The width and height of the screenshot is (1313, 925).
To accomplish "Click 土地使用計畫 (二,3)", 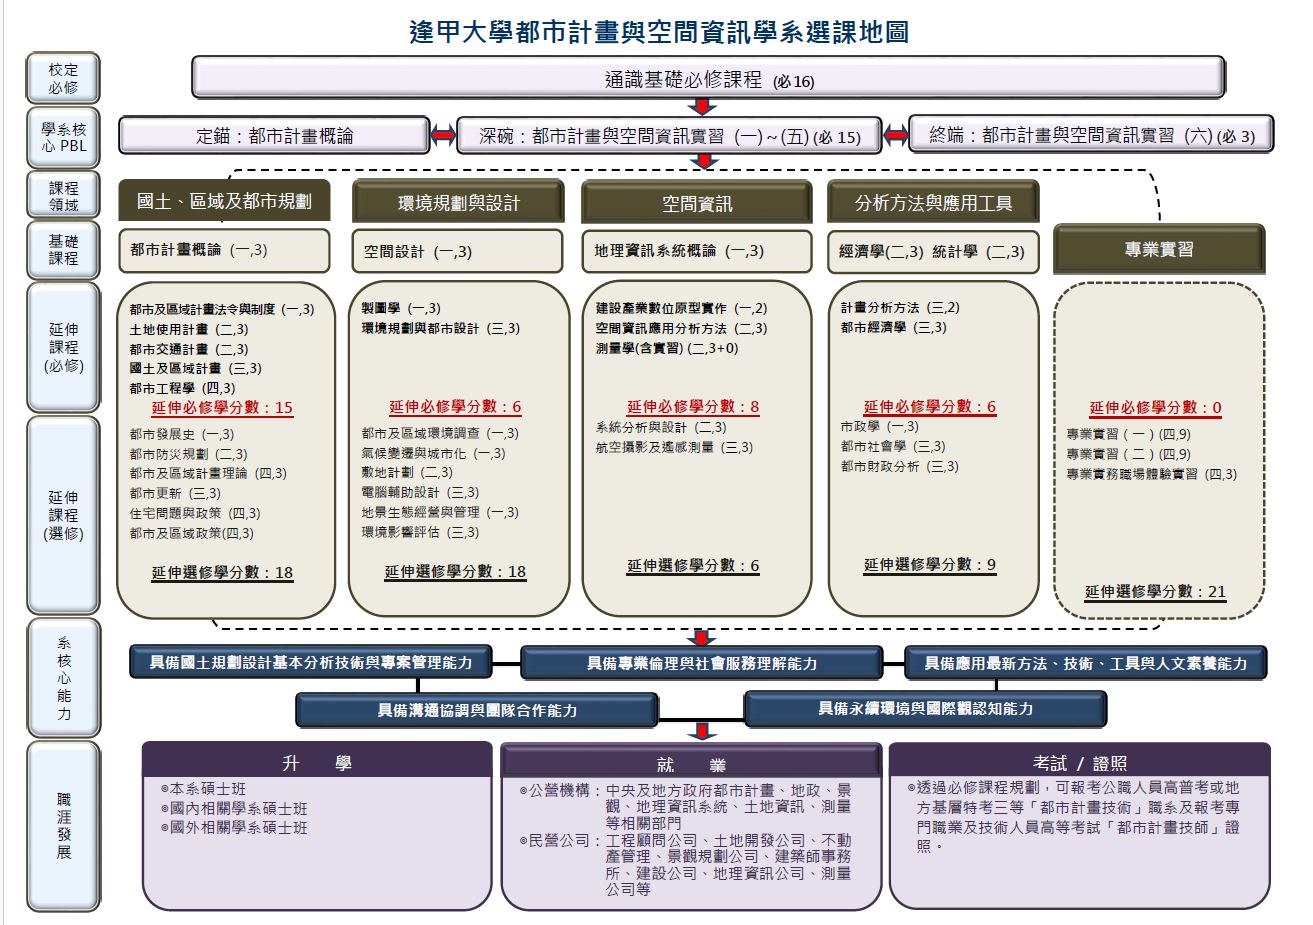I will pyautogui.click(x=189, y=329).
